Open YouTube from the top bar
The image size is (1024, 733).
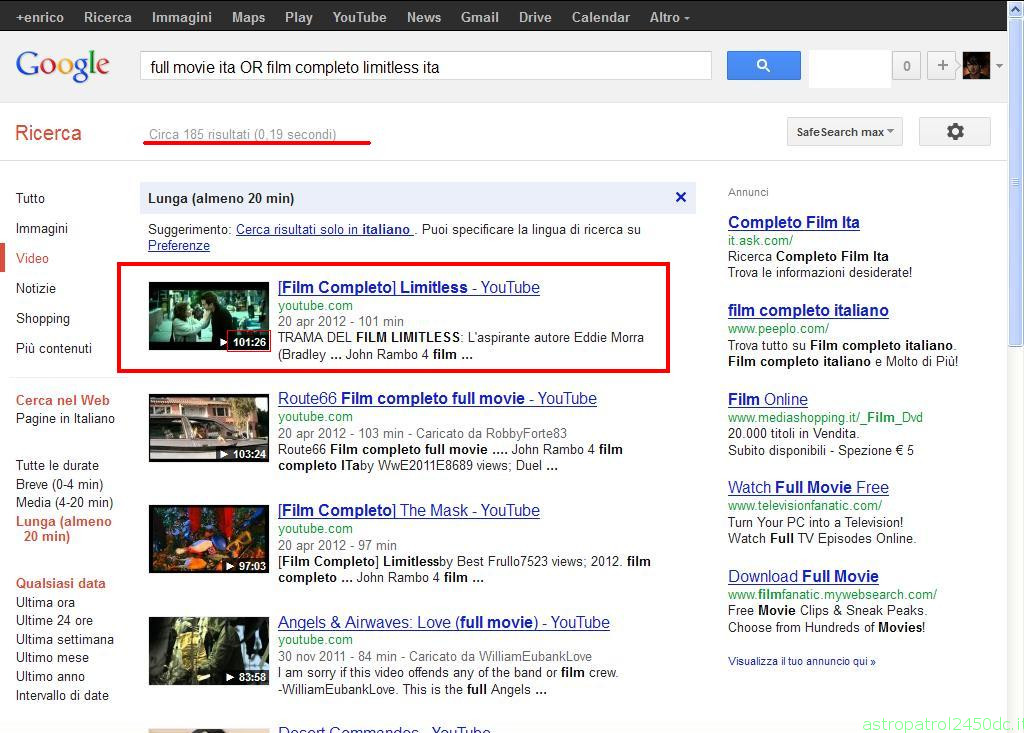coord(359,18)
